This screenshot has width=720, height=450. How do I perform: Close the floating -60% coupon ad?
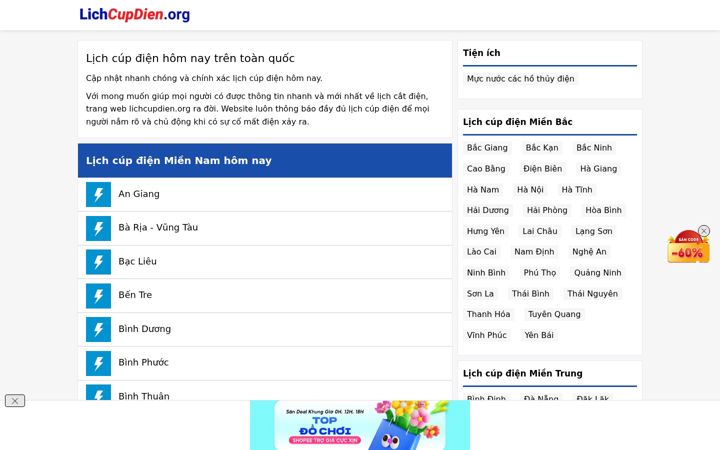tap(703, 231)
